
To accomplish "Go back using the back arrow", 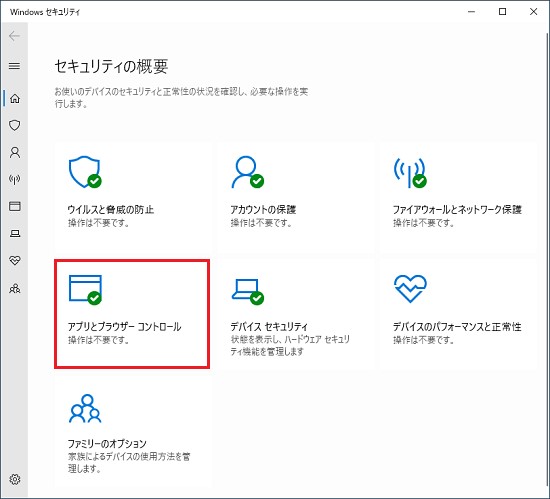I will (14, 36).
